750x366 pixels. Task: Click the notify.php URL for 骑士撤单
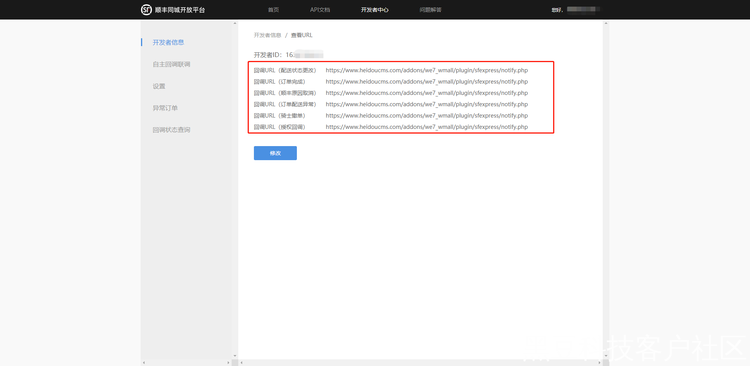[427, 116]
